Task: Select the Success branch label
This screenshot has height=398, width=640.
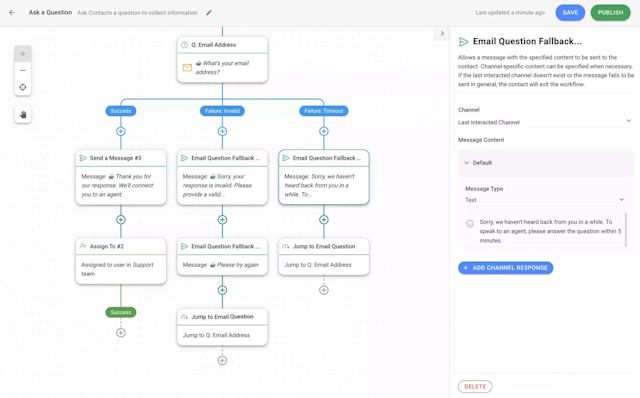Action: click(121, 111)
